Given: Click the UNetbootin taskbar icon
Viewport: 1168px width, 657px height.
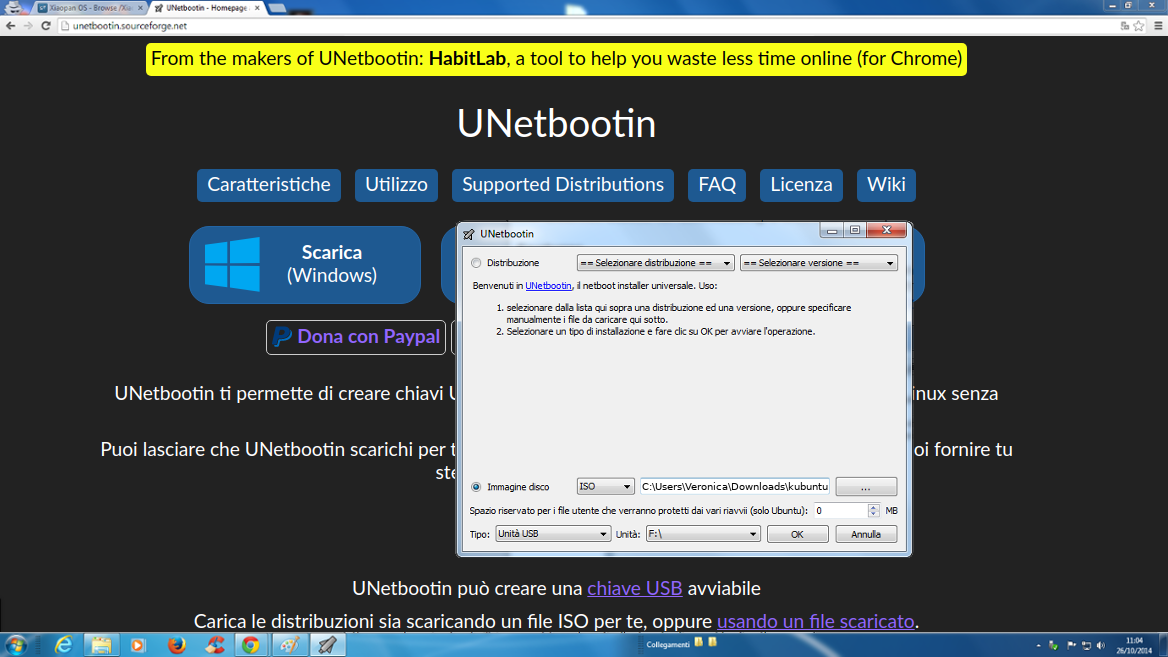Looking at the screenshot, I should 327,645.
